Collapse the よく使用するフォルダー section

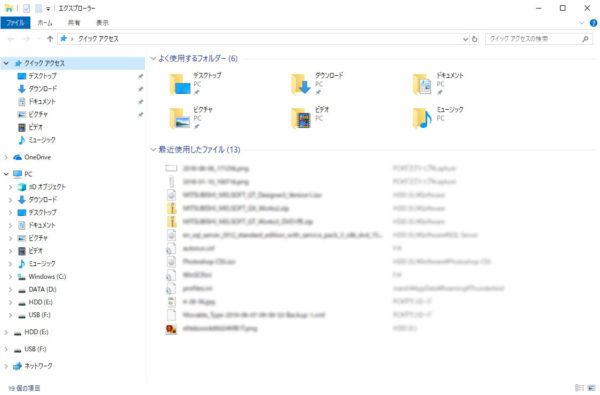(x=153, y=59)
